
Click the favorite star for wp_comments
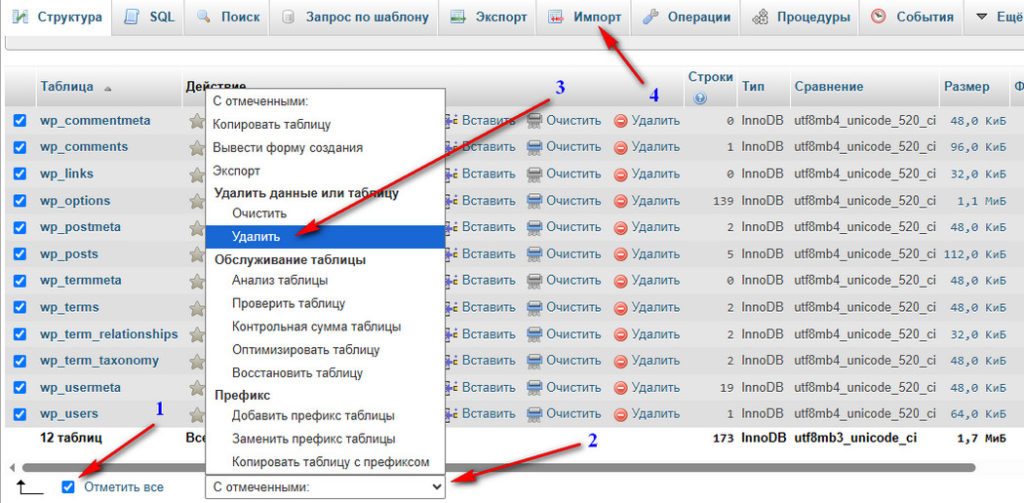197,148
